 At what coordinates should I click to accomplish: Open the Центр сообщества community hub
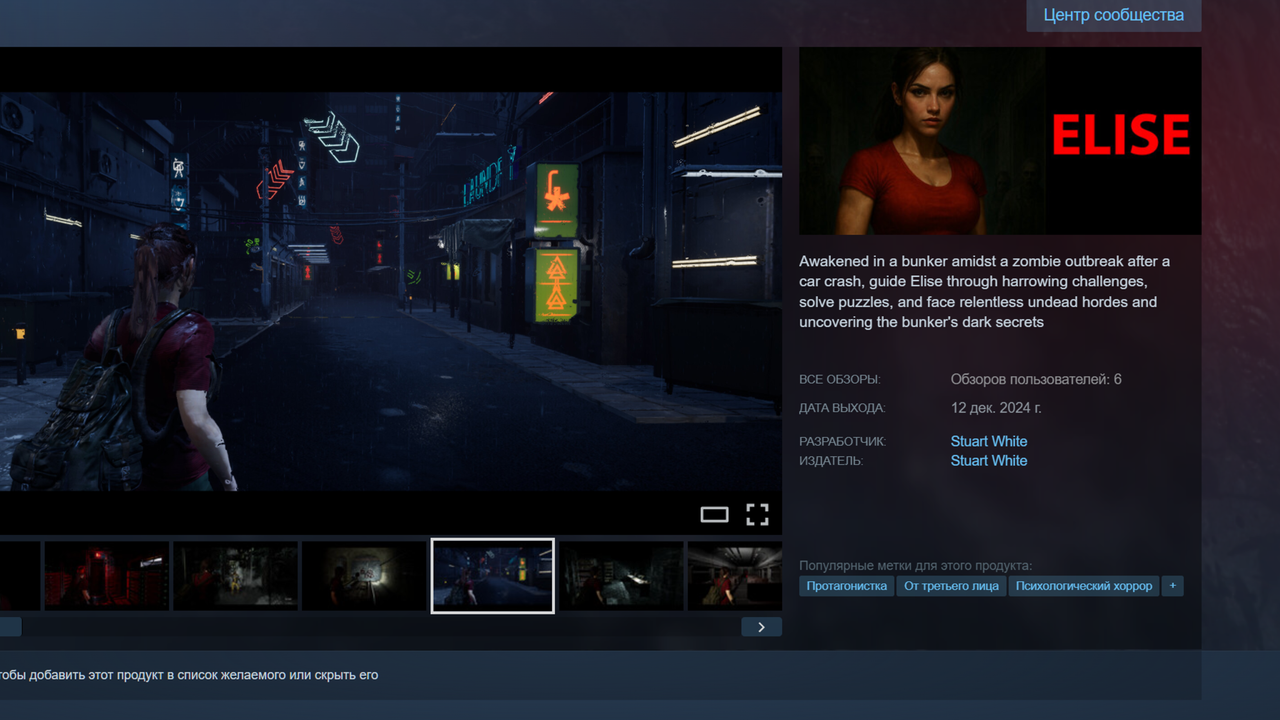(x=1113, y=15)
